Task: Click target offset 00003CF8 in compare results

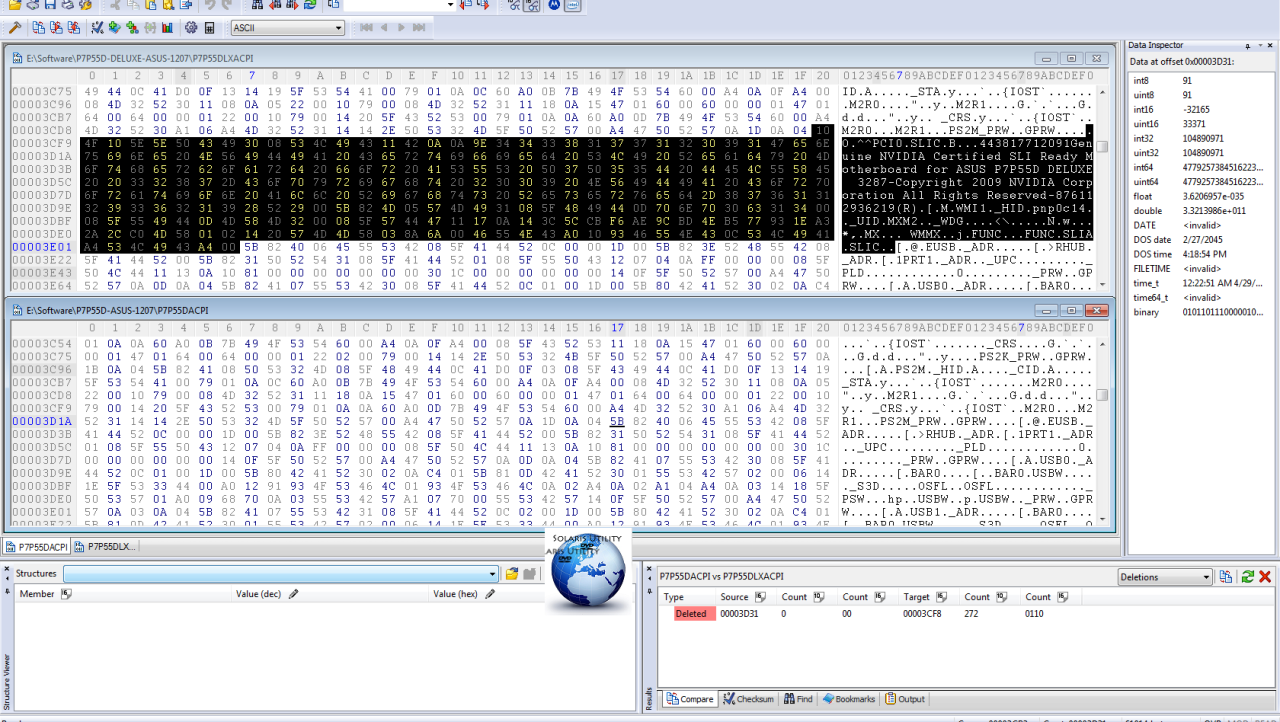Action: point(922,614)
